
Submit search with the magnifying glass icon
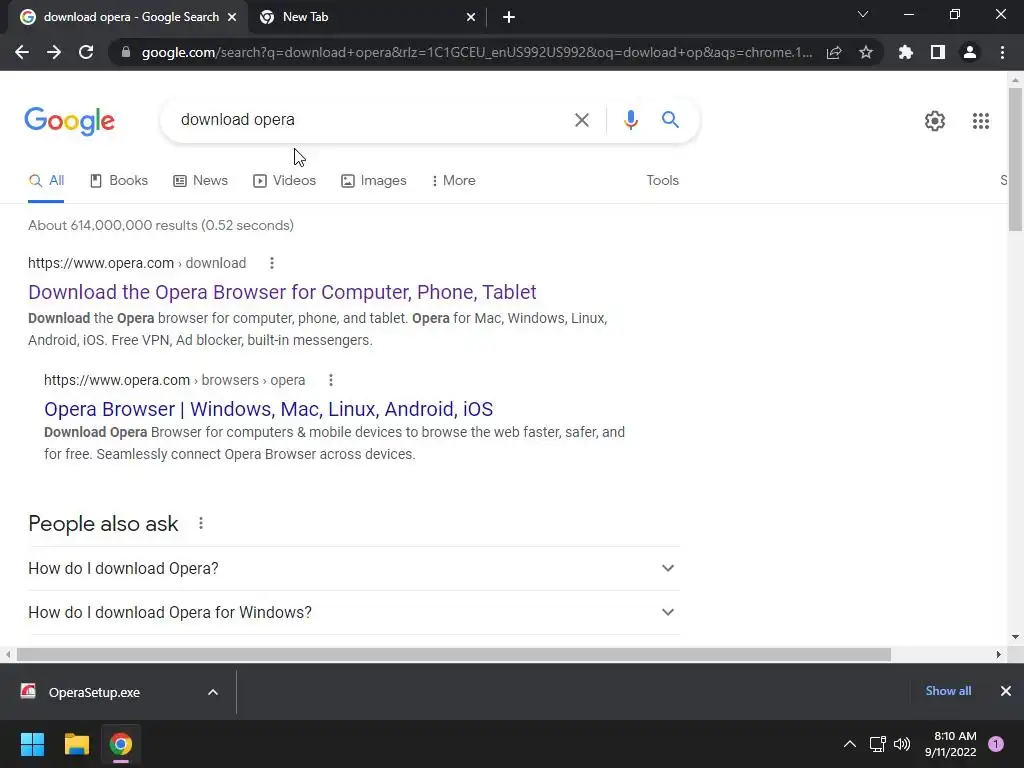click(671, 120)
